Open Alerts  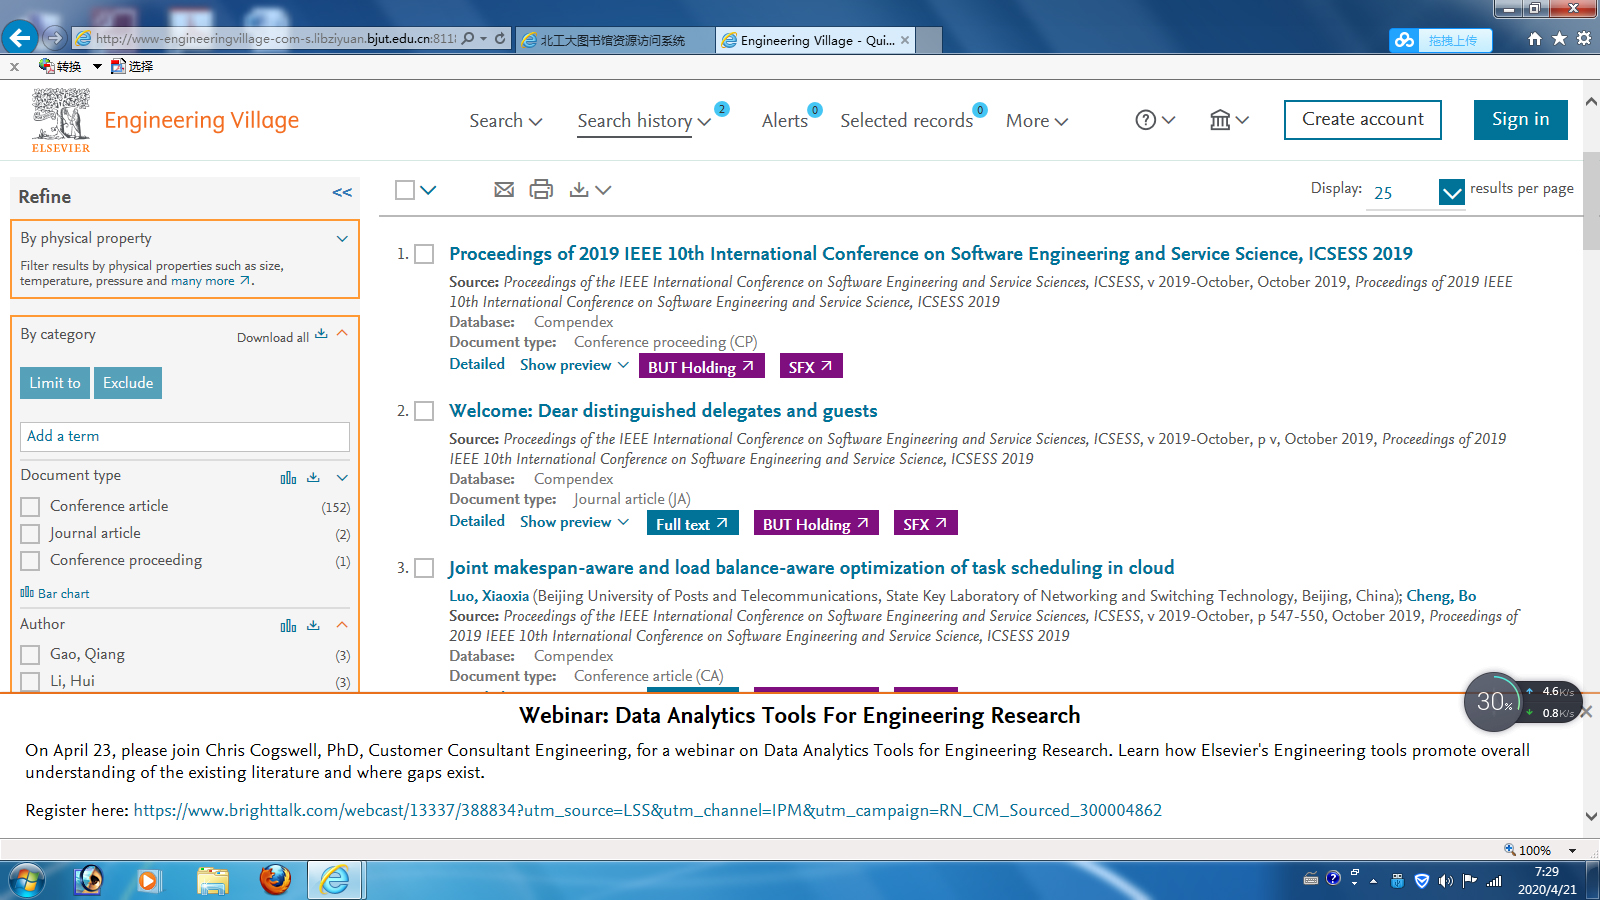pyautogui.click(x=785, y=120)
